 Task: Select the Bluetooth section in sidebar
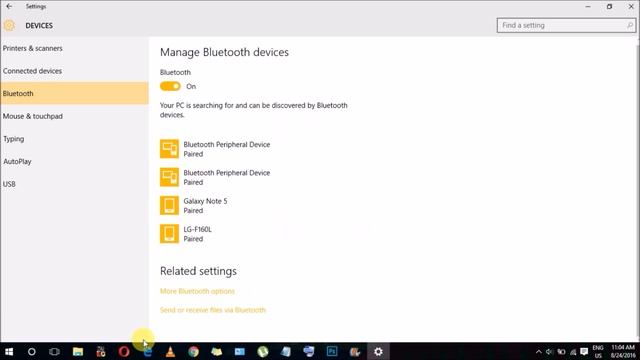click(x=74, y=93)
